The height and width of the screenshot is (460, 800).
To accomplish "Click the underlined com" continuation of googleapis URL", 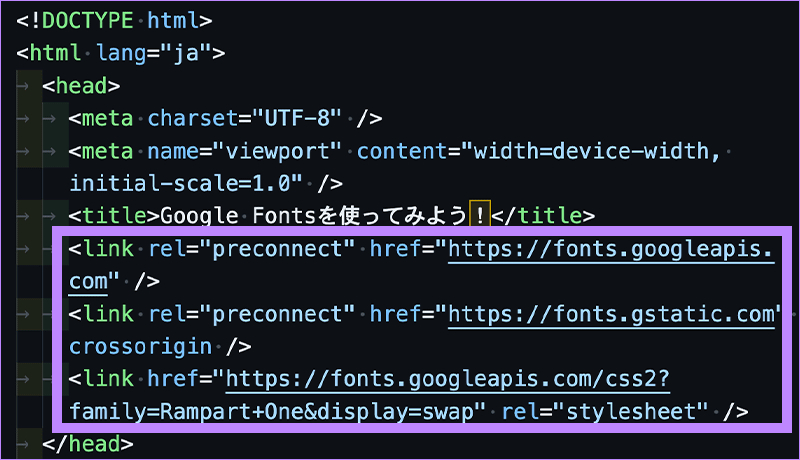I will point(94,282).
